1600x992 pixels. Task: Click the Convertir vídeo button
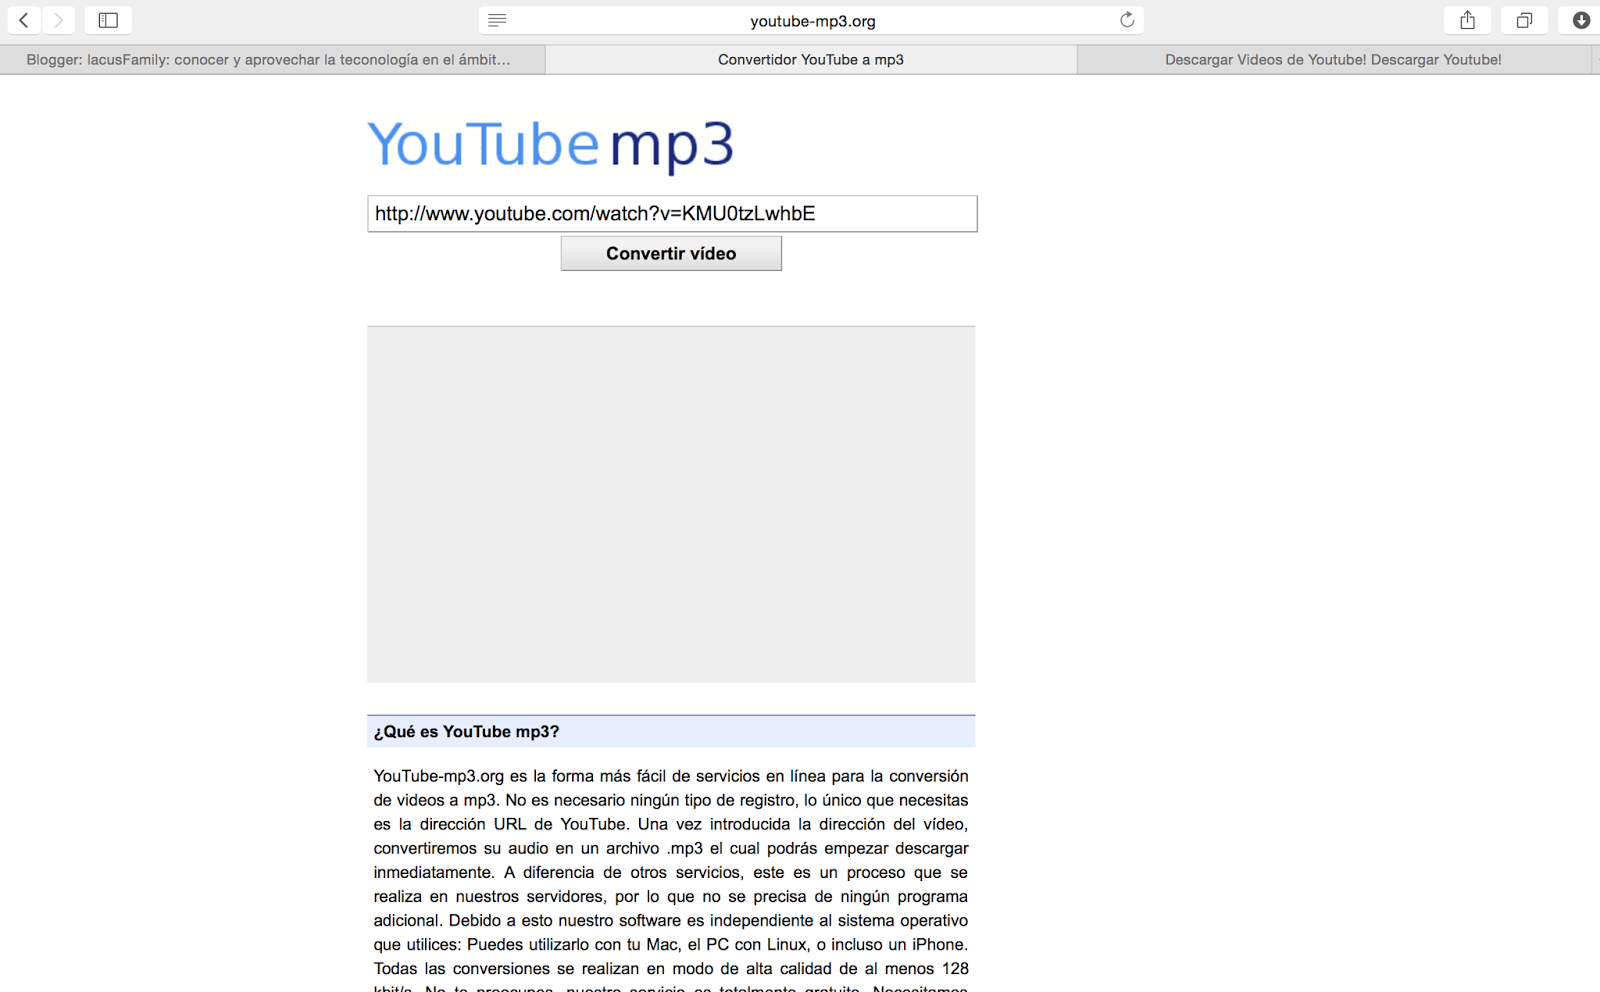click(671, 254)
